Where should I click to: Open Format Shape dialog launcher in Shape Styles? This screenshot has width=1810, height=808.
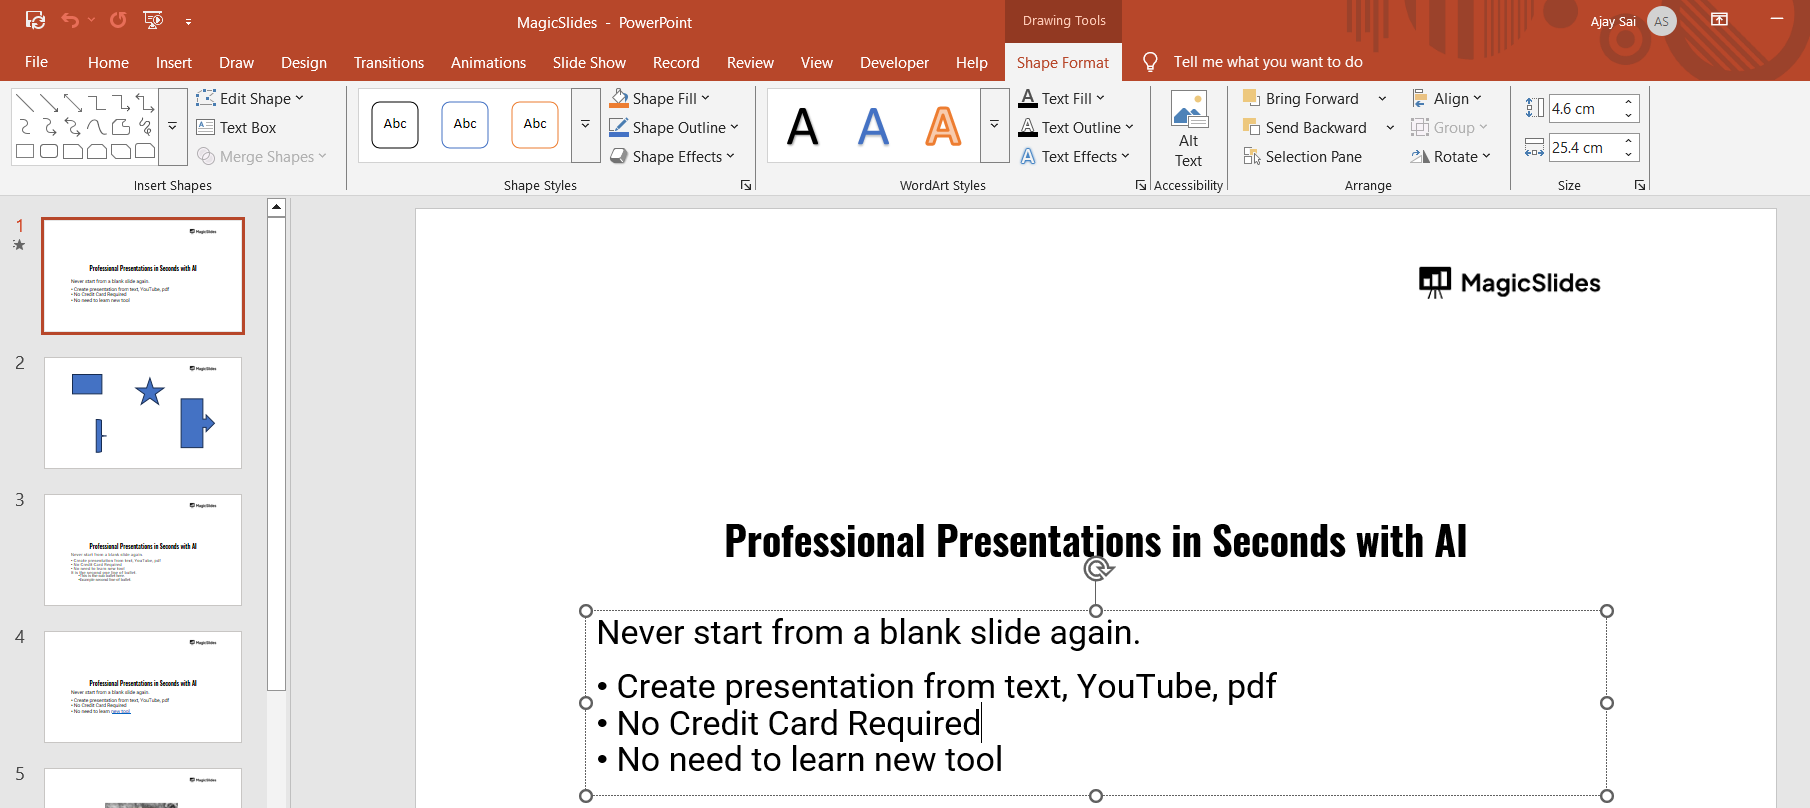746,185
